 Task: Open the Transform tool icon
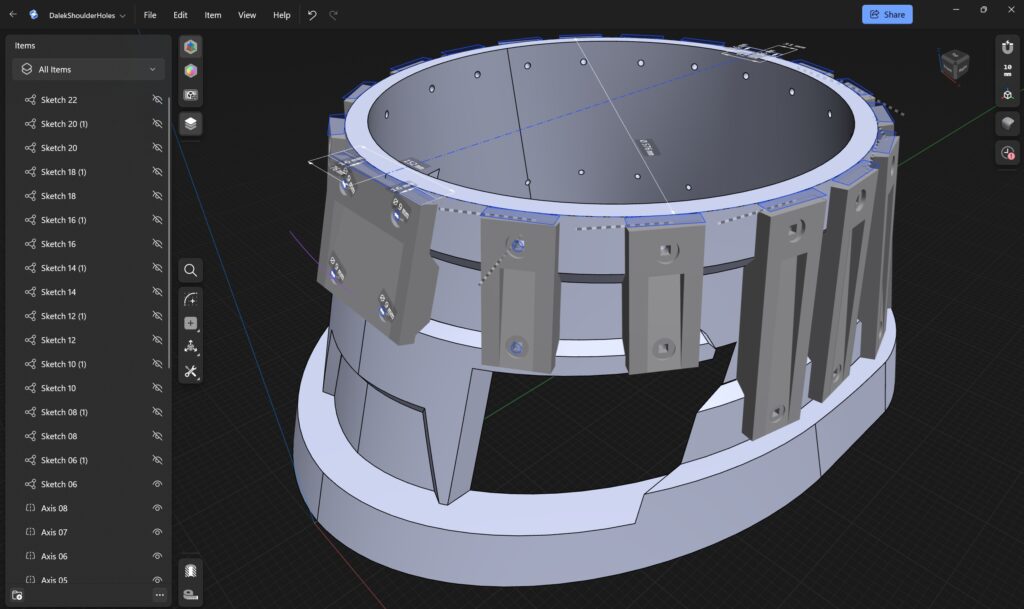tap(190, 347)
